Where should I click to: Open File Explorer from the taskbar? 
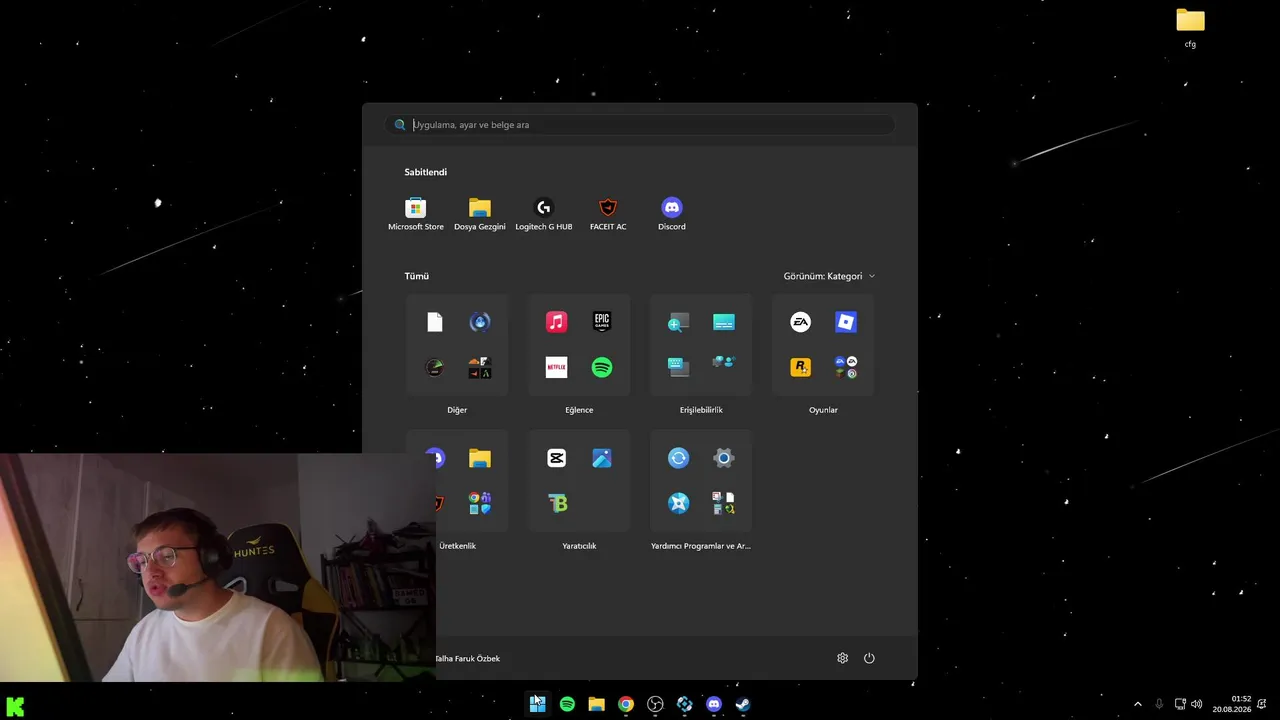point(597,704)
